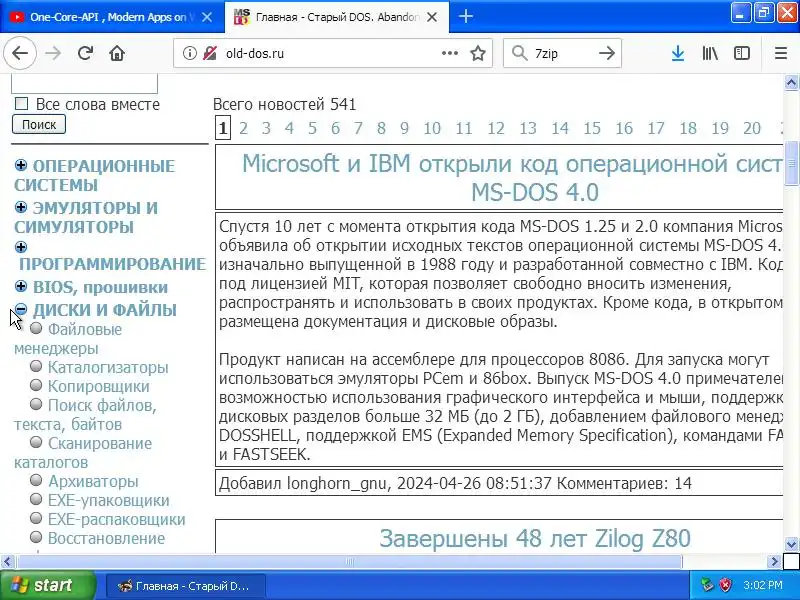The image size is (800, 600).
Task: Tick the Все слова вместе checkbox
Action: coord(21,104)
